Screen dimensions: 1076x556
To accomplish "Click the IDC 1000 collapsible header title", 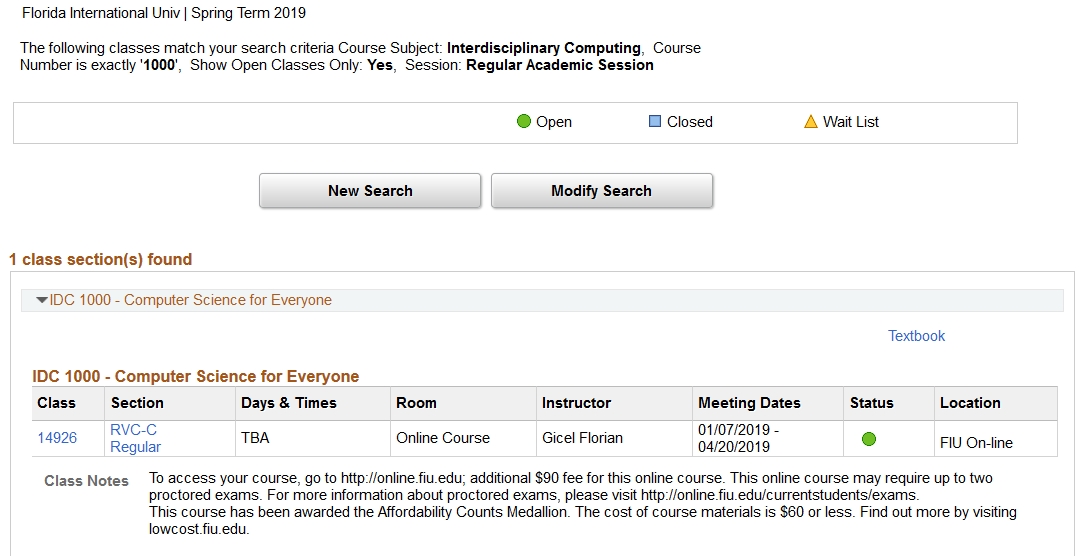I will click(x=190, y=300).
